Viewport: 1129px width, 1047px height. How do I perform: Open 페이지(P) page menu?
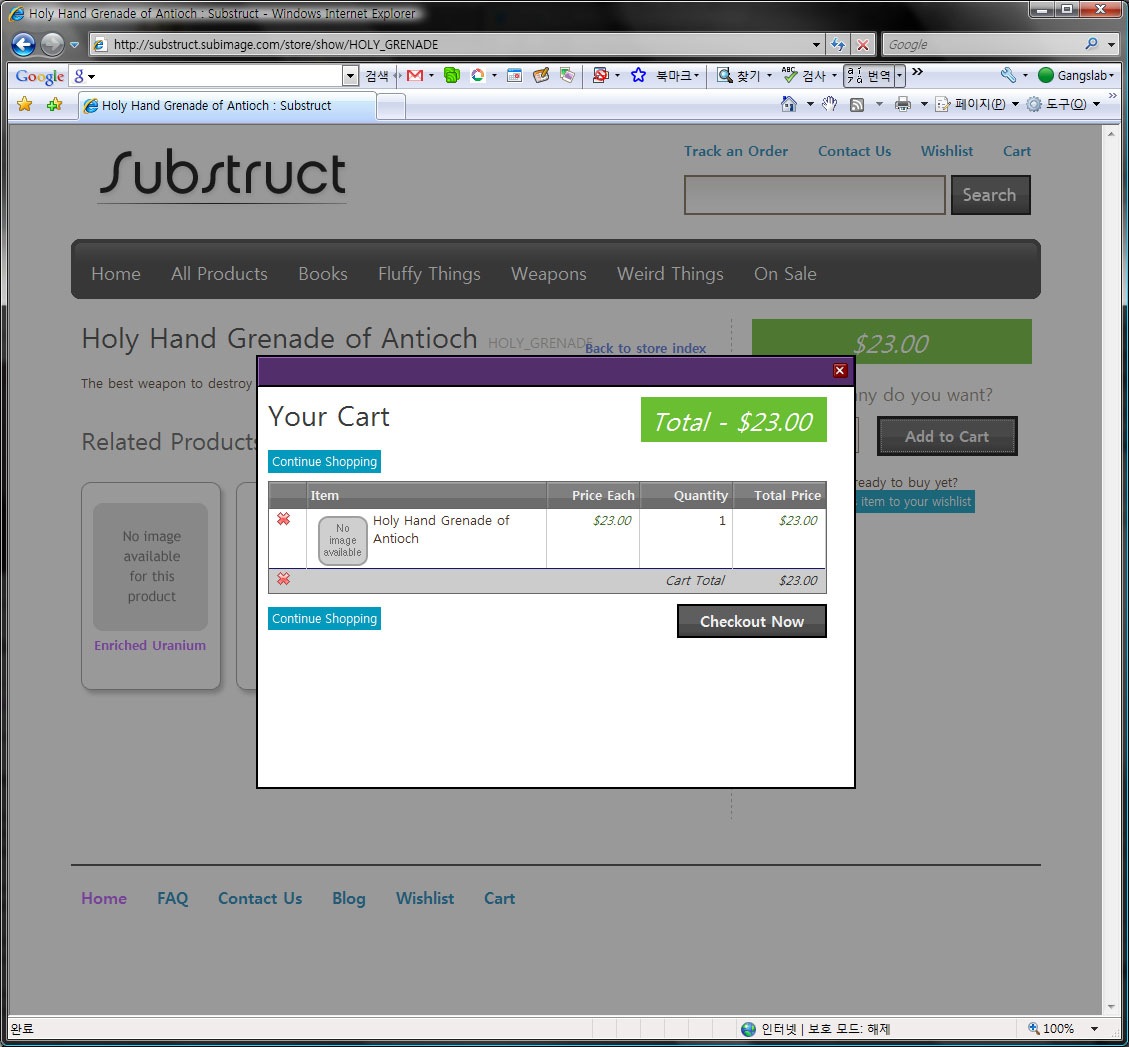(x=977, y=105)
